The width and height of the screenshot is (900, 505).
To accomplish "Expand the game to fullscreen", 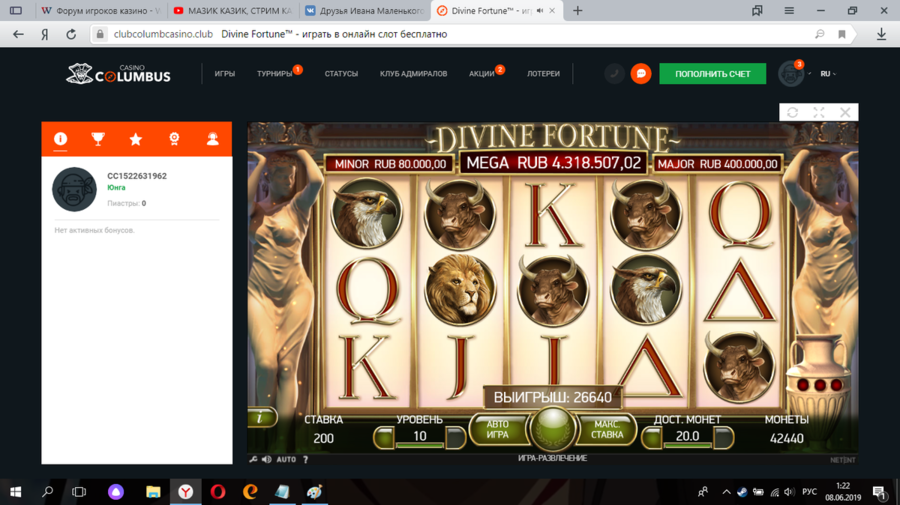I will (x=819, y=113).
